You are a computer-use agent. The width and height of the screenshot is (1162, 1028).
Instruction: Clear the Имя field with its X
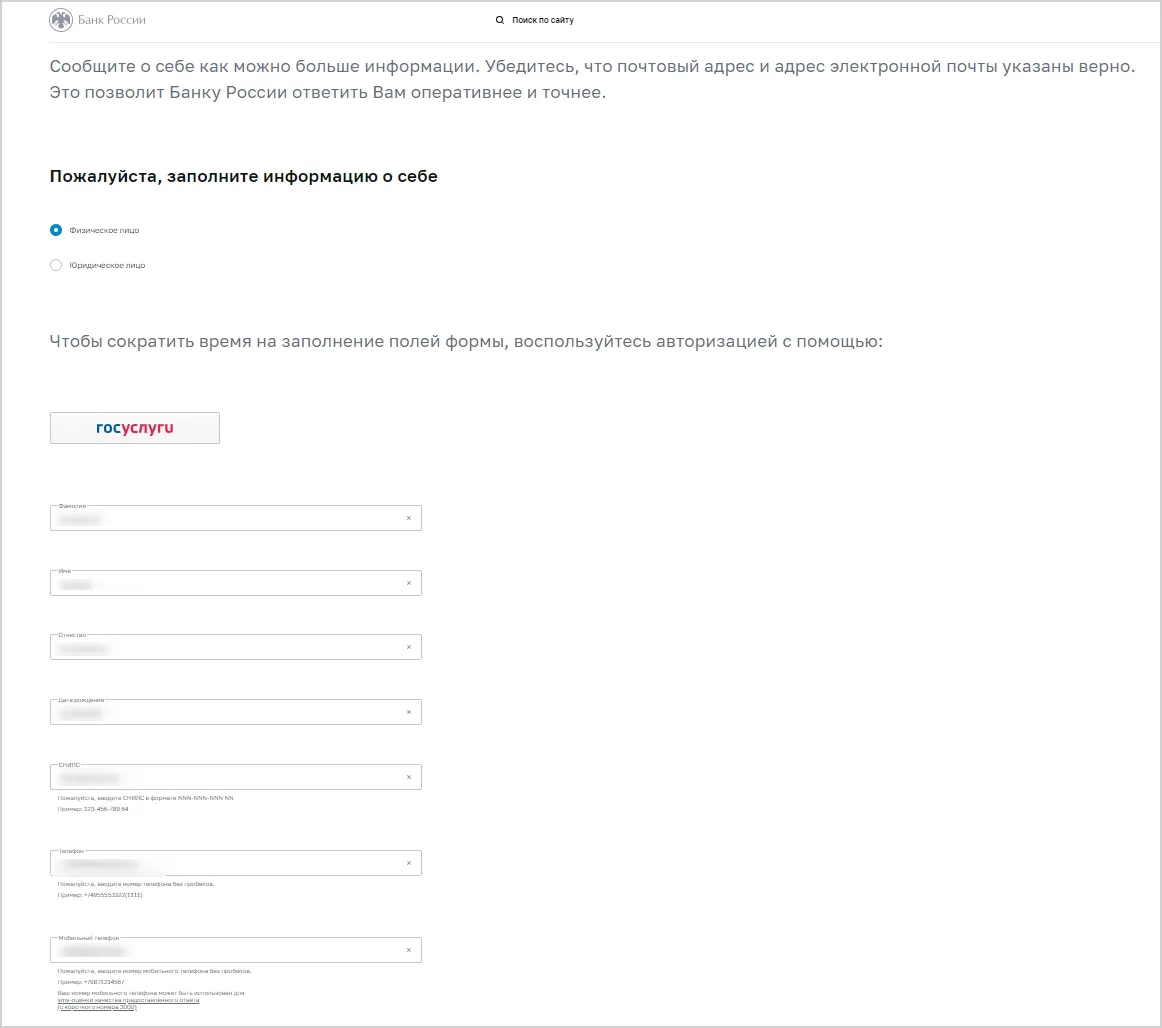[x=408, y=583]
